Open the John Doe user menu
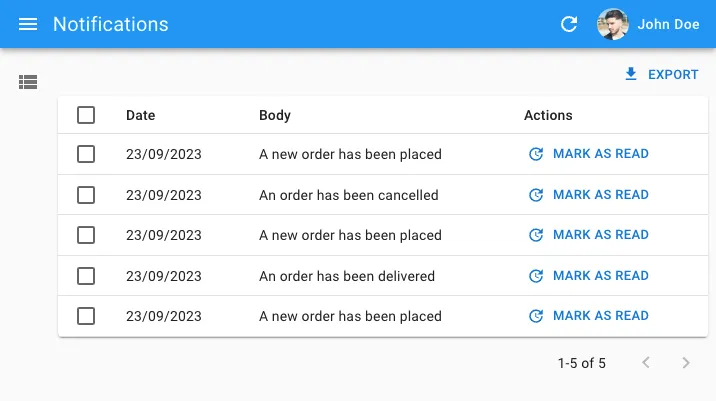This screenshot has height=401, width=716. point(668,24)
